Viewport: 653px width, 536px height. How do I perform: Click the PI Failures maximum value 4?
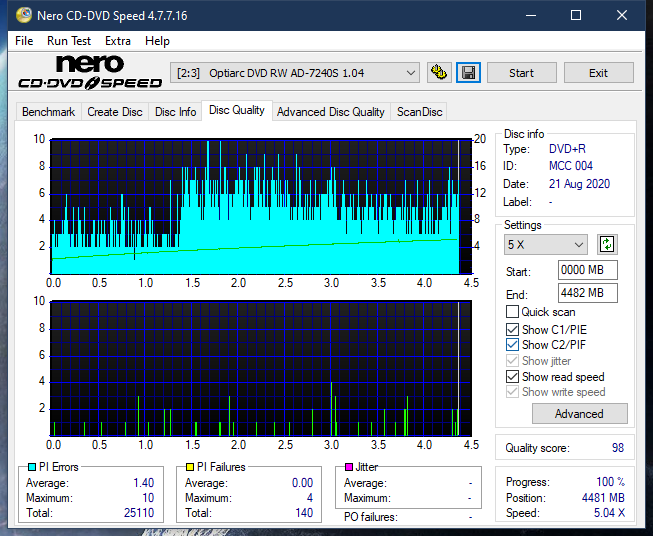tap(310, 498)
